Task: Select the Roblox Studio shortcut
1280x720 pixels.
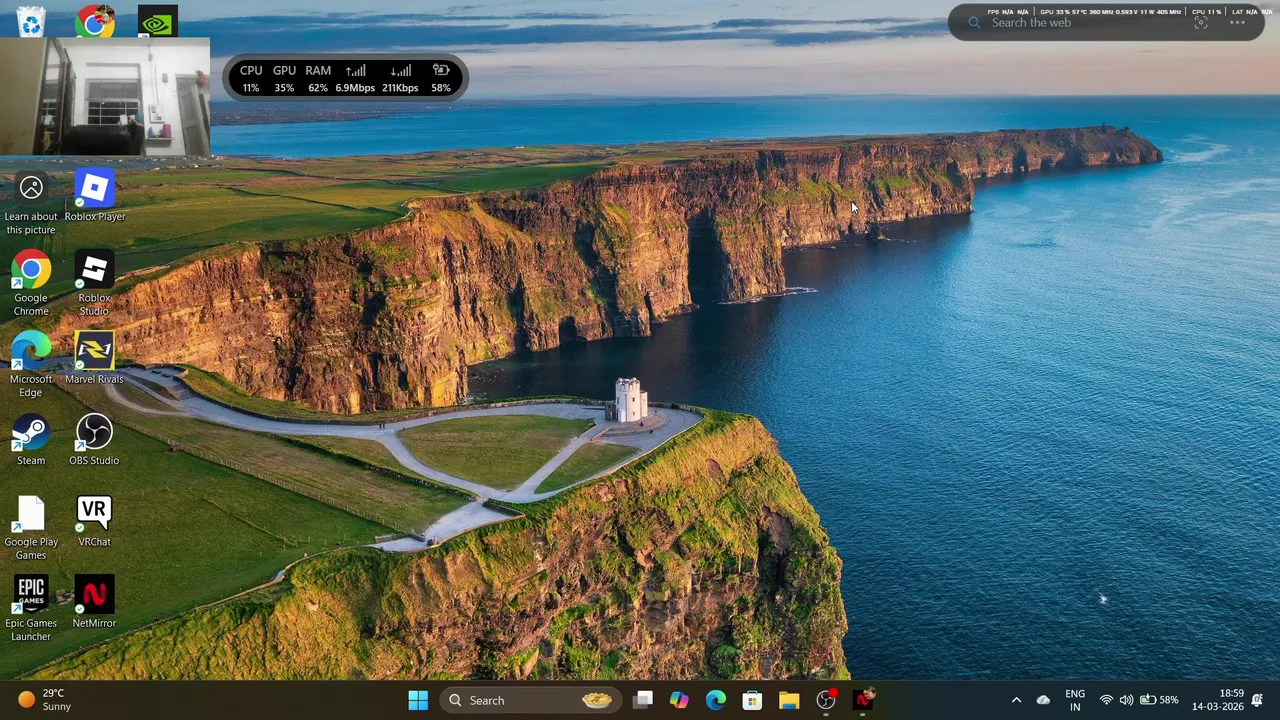Action: pyautogui.click(x=94, y=284)
